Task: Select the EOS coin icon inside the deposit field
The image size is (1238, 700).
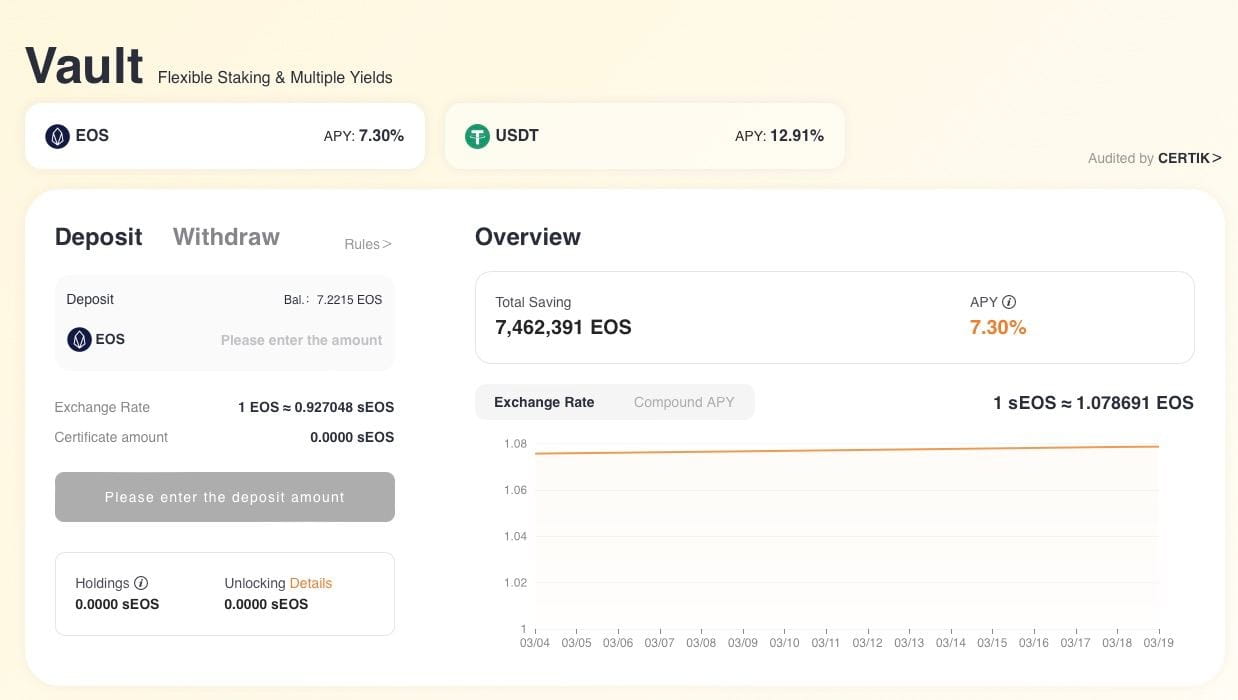Action: 79,339
